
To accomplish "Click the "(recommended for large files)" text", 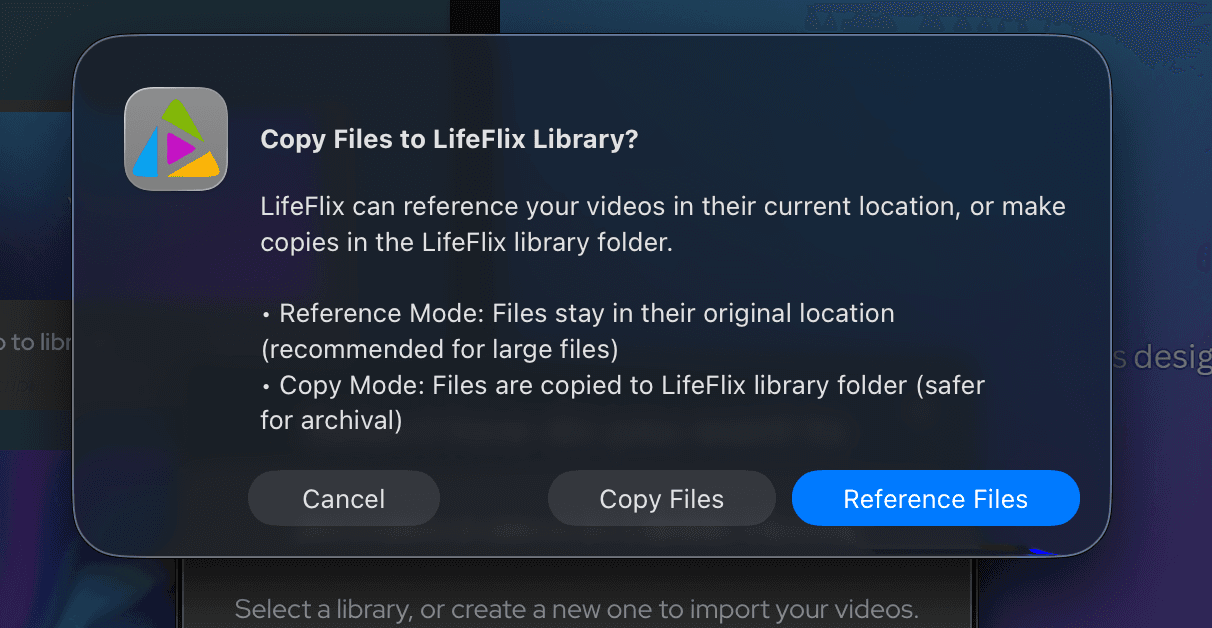I will tap(439, 350).
